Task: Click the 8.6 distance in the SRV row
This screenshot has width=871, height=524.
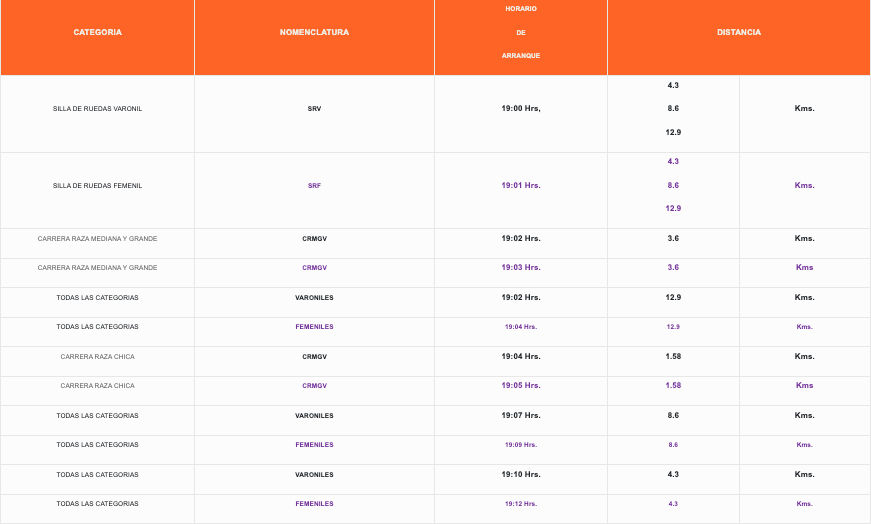Action: (x=673, y=109)
